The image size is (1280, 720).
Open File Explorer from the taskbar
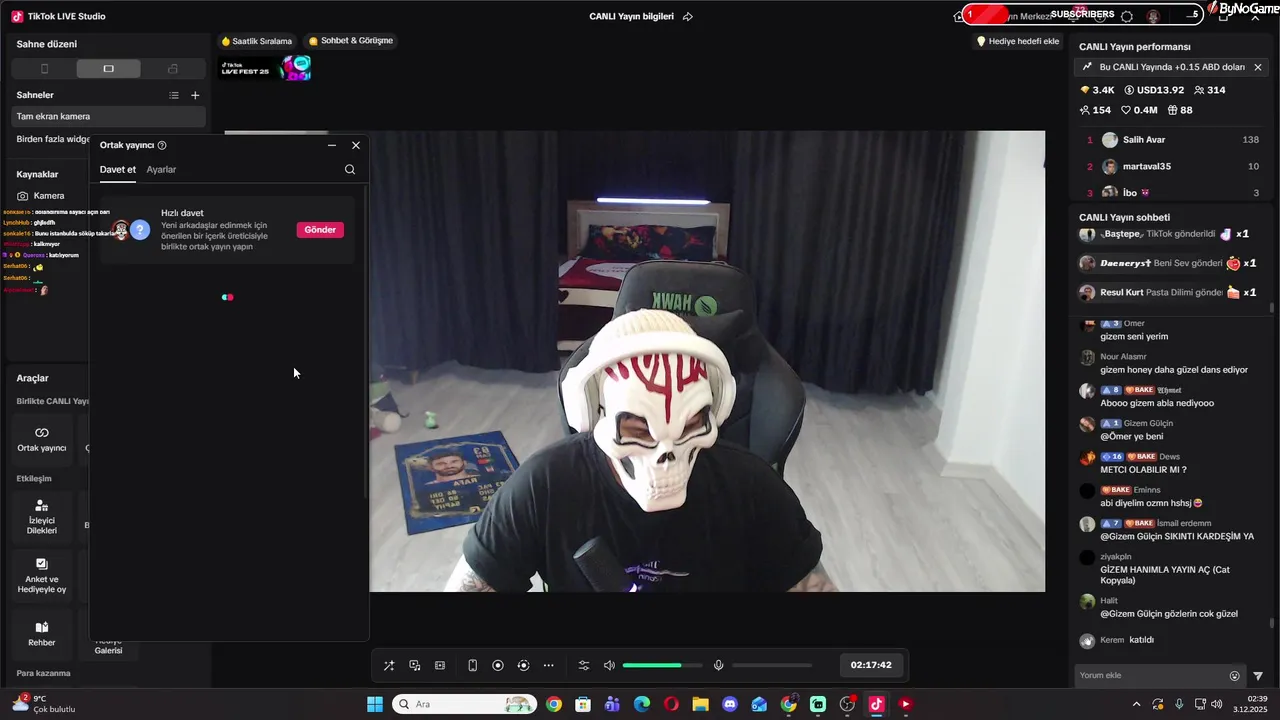[700, 704]
